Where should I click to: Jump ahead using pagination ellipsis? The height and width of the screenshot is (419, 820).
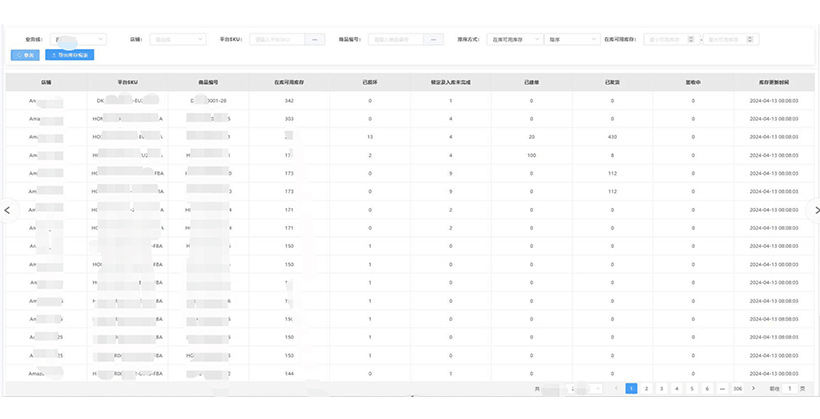click(x=722, y=388)
